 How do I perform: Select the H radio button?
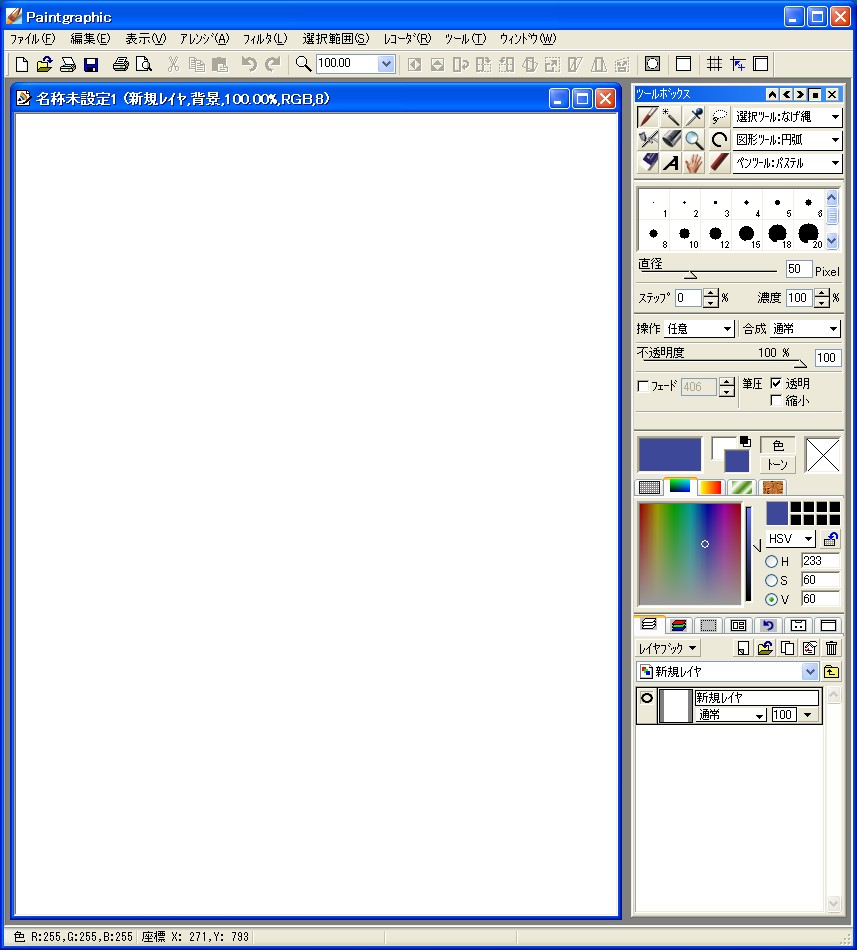coord(772,562)
